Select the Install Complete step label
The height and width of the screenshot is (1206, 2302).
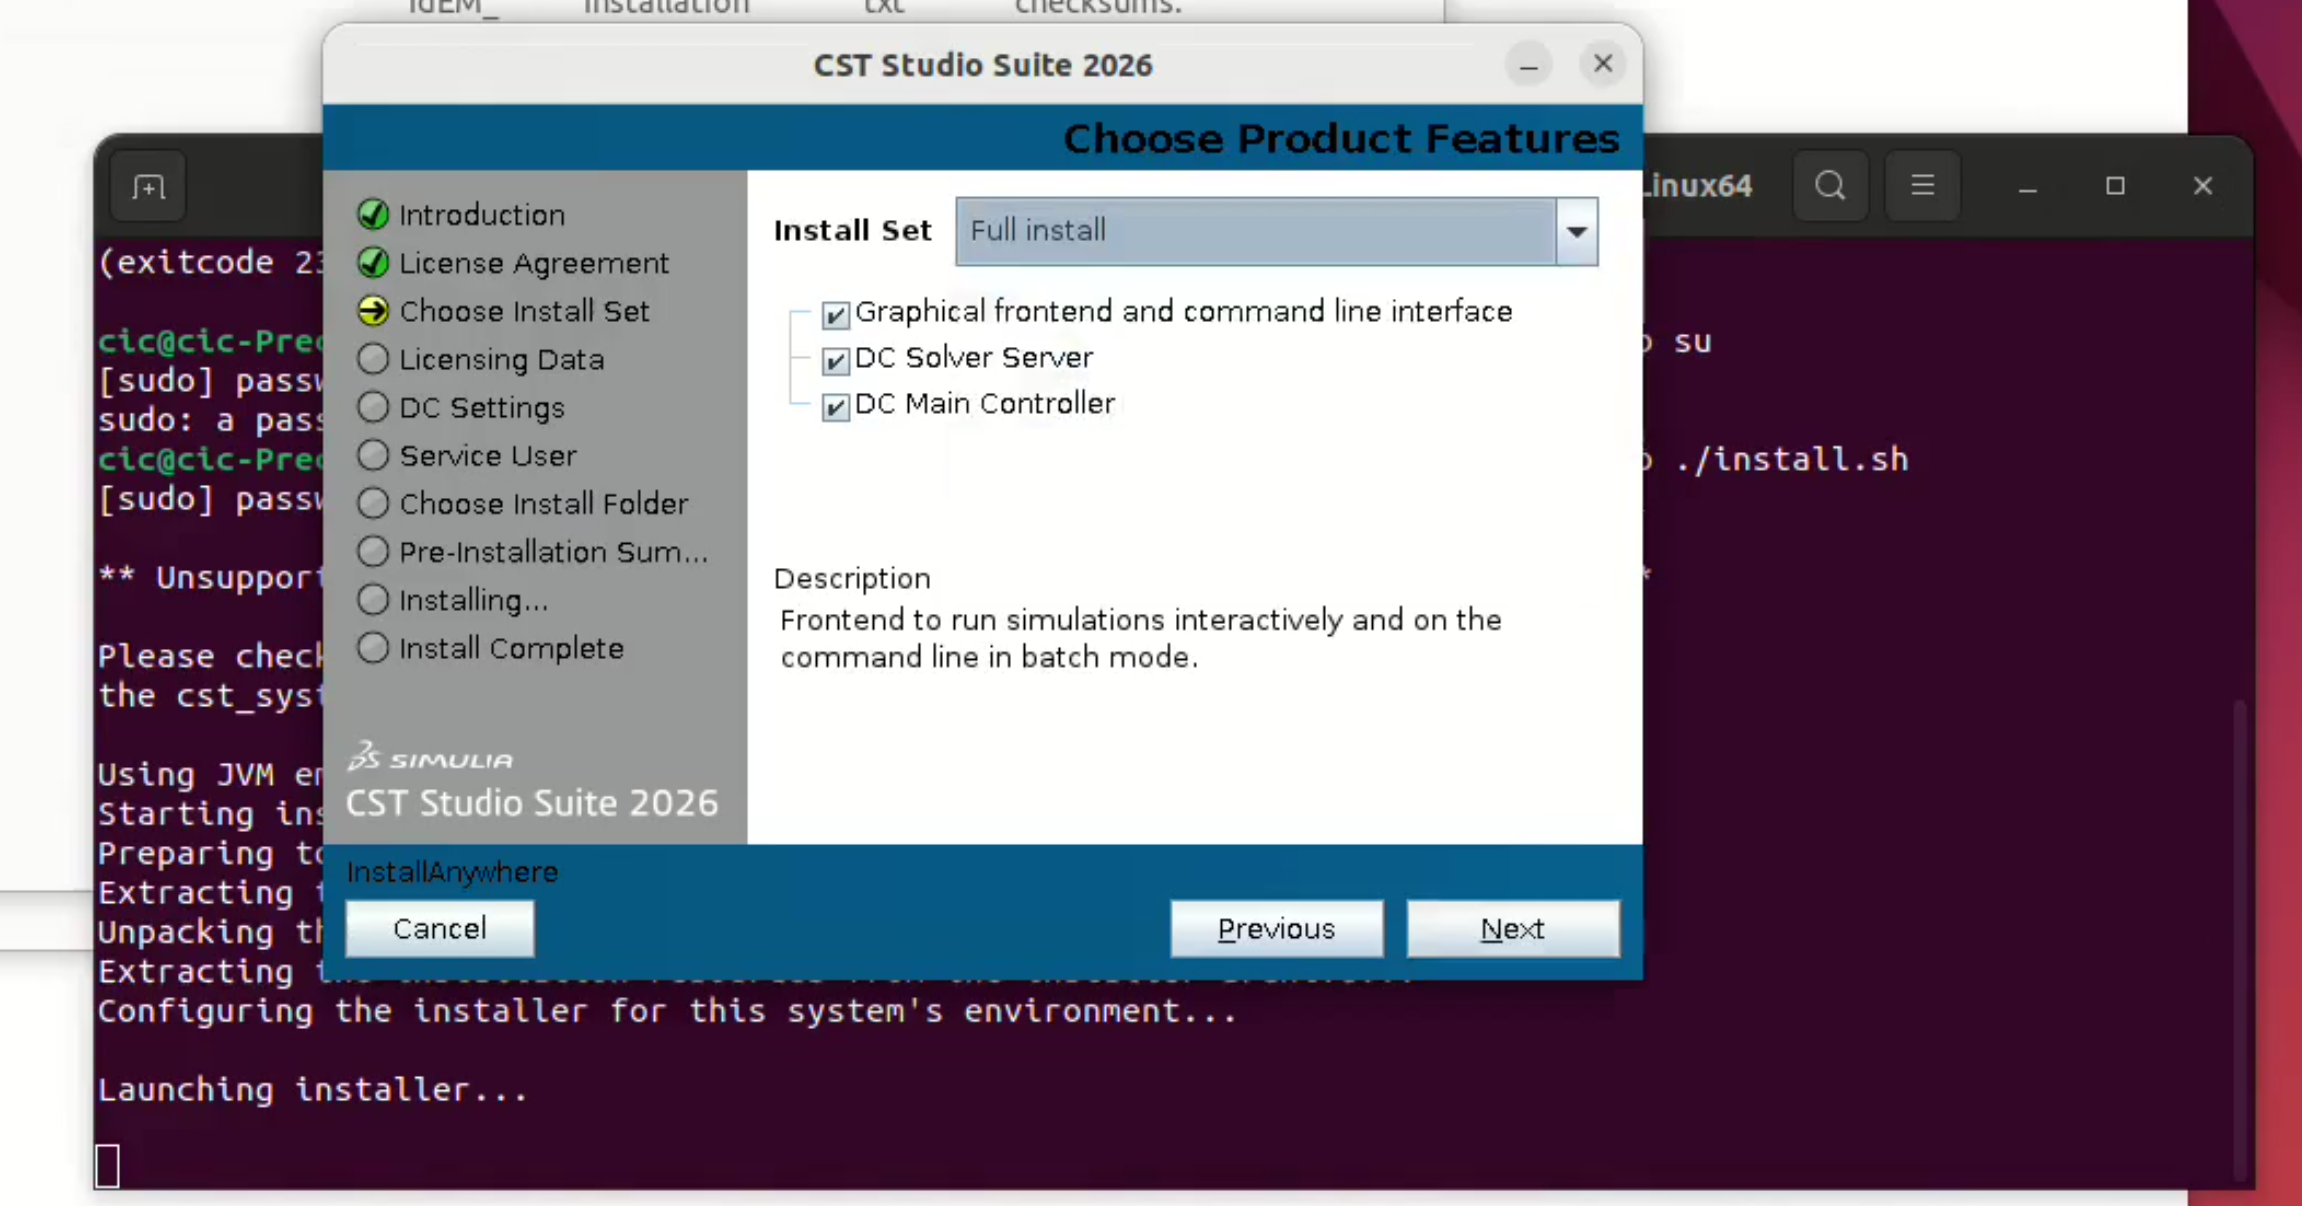pyautogui.click(x=511, y=648)
